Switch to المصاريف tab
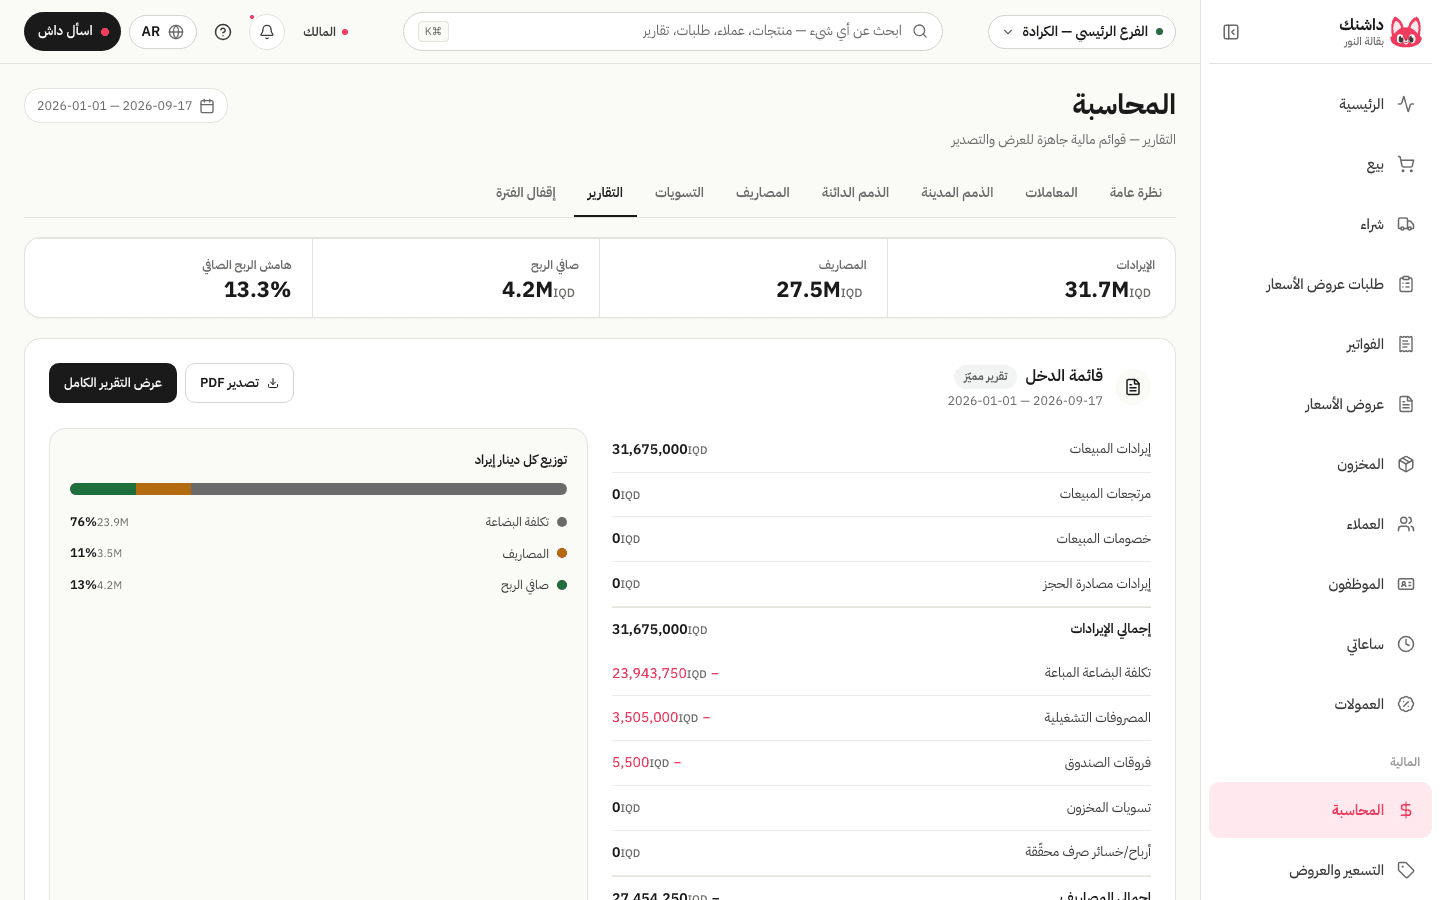 pos(763,193)
